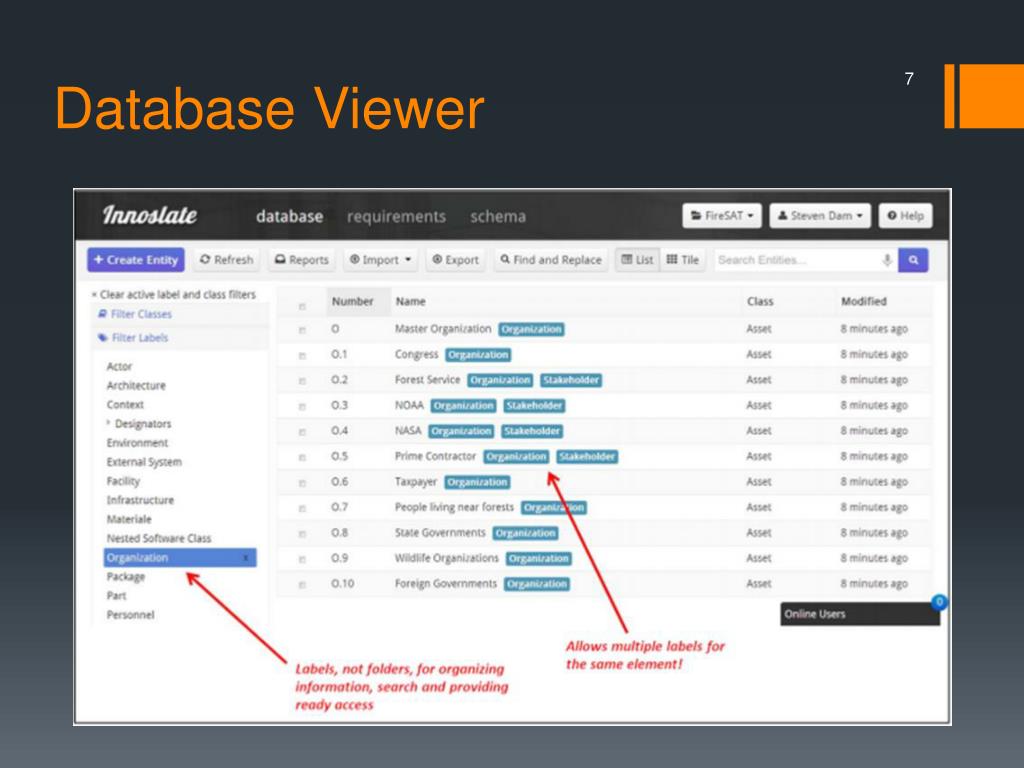Screen dimensions: 1024x768
Task: Sort by the Modified column header
Action: pyautogui.click(x=863, y=302)
